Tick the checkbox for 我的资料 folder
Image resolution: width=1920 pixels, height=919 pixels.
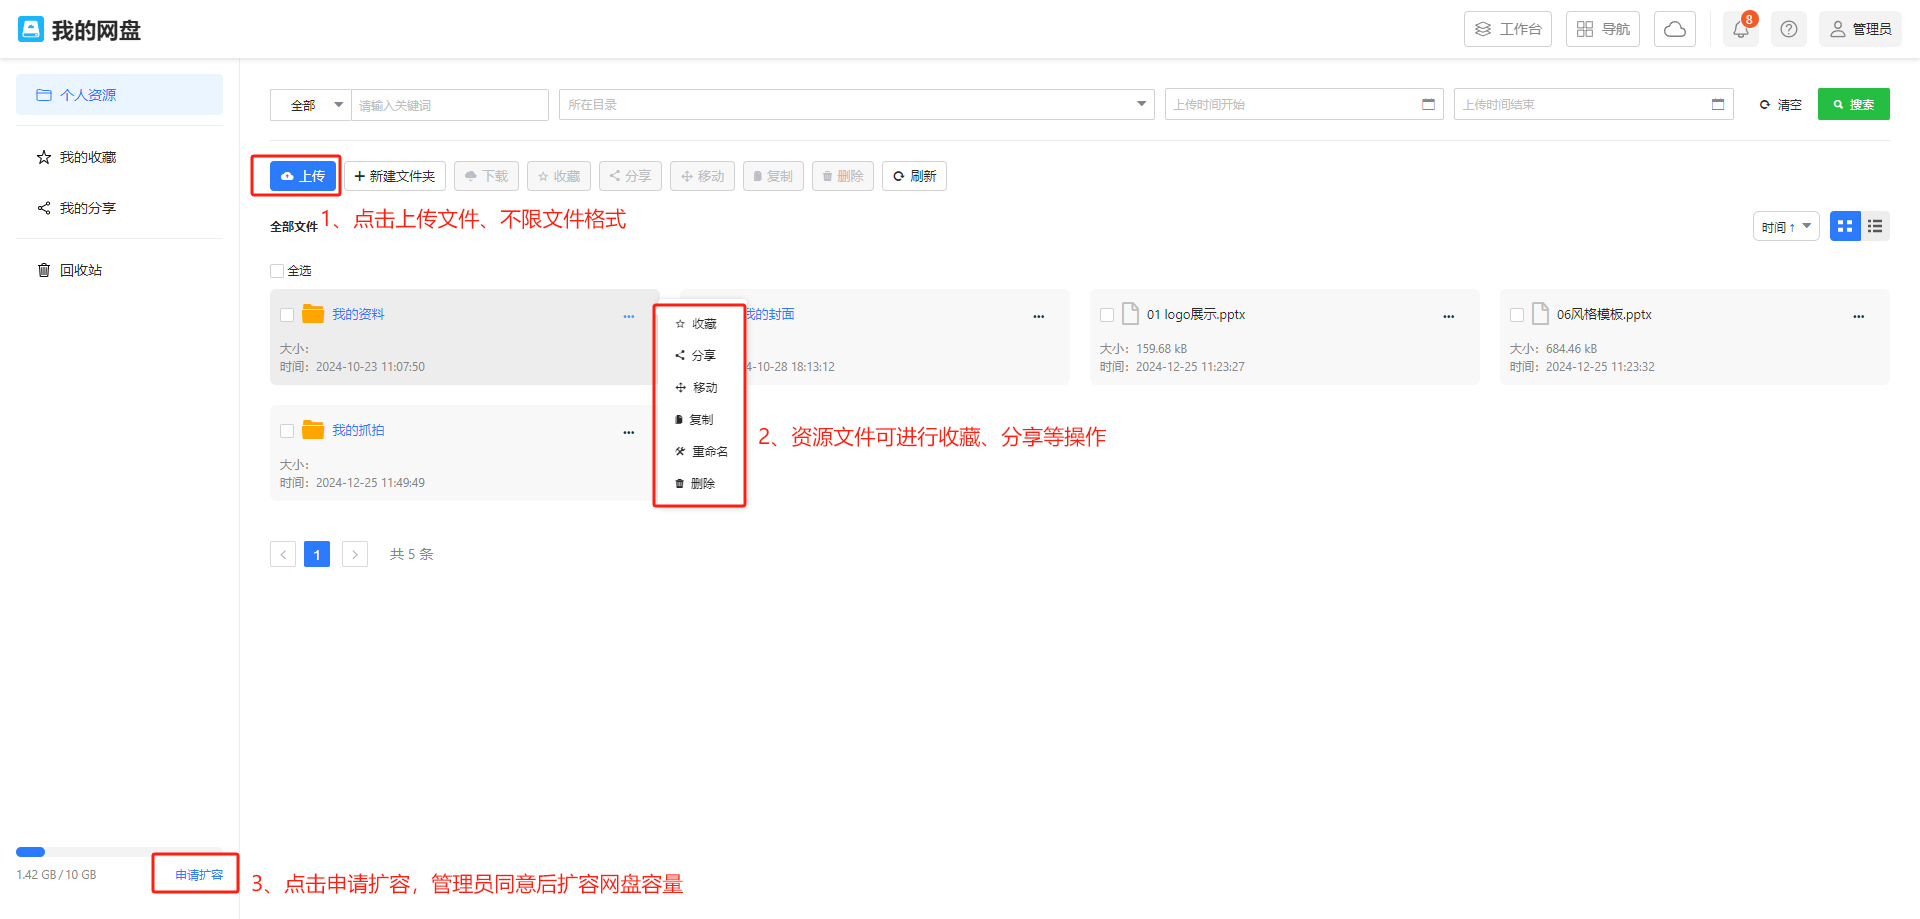click(287, 315)
